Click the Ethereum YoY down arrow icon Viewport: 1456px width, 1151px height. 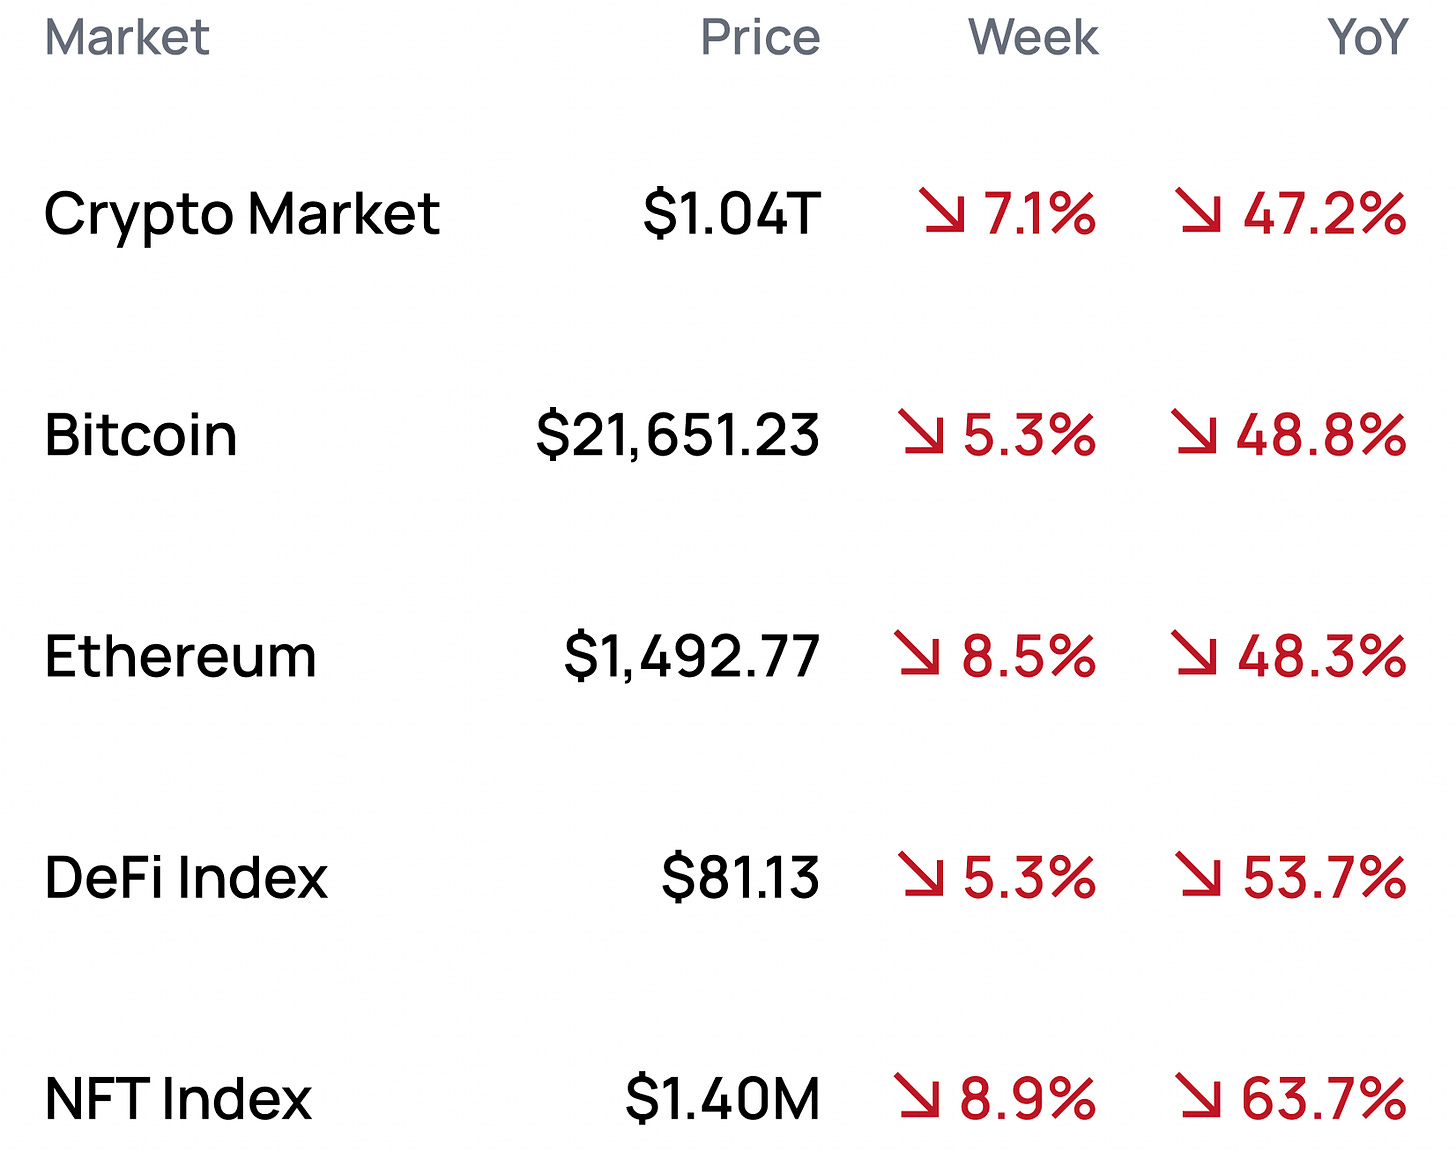point(1195,654)
